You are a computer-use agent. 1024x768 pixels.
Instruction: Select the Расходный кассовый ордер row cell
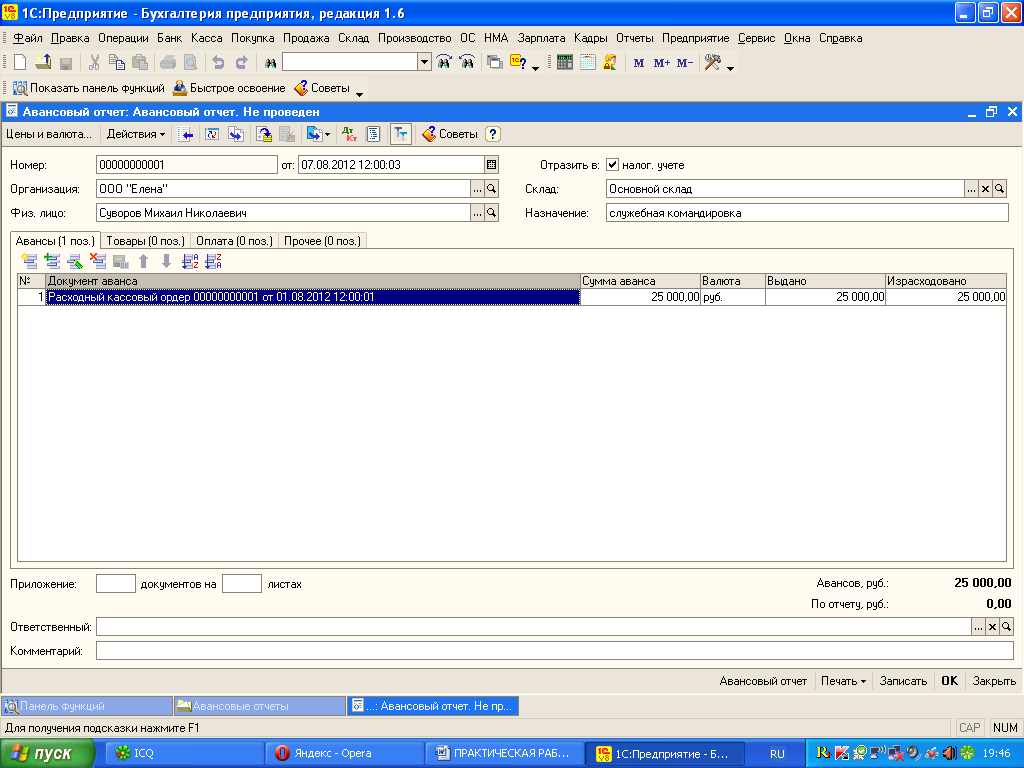(313, 297)
